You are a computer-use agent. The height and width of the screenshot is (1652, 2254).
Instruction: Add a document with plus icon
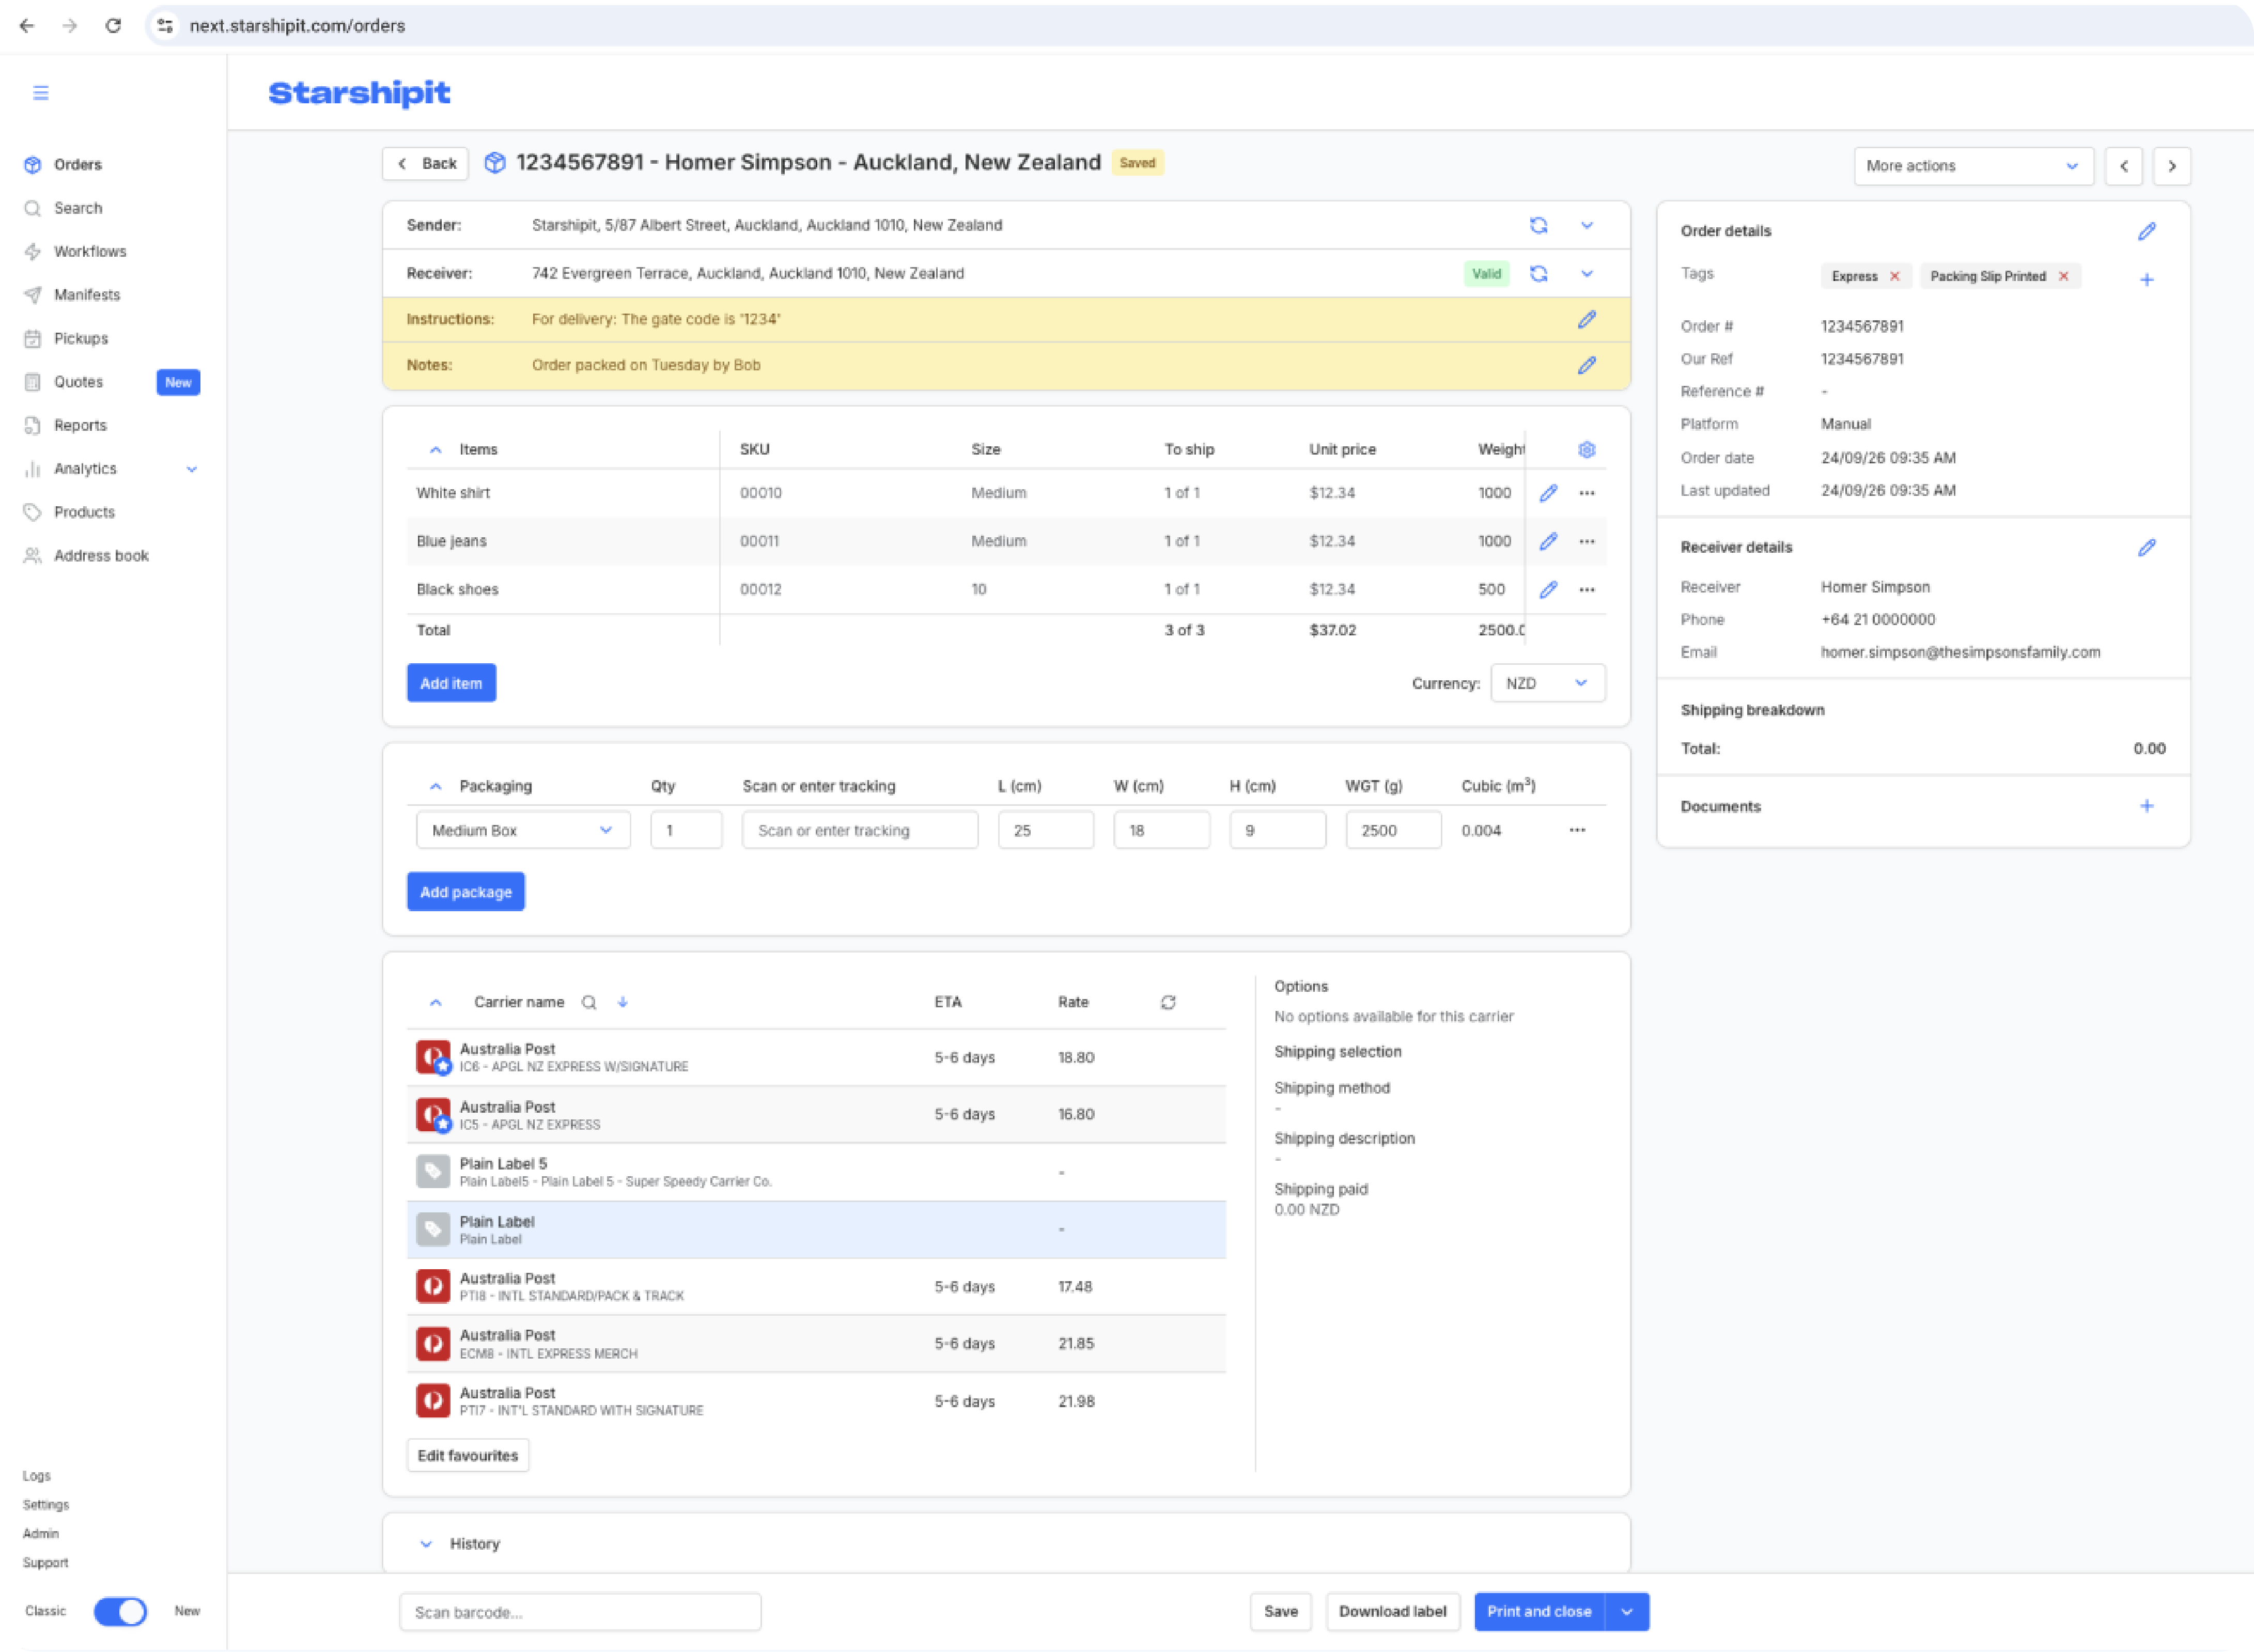point(2146,806)
